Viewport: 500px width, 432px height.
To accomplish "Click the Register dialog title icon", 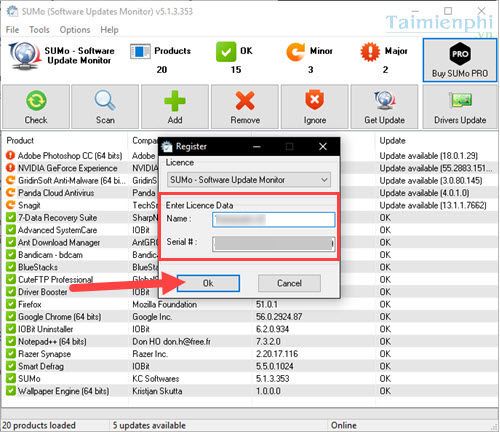I will tap(167, 147).
